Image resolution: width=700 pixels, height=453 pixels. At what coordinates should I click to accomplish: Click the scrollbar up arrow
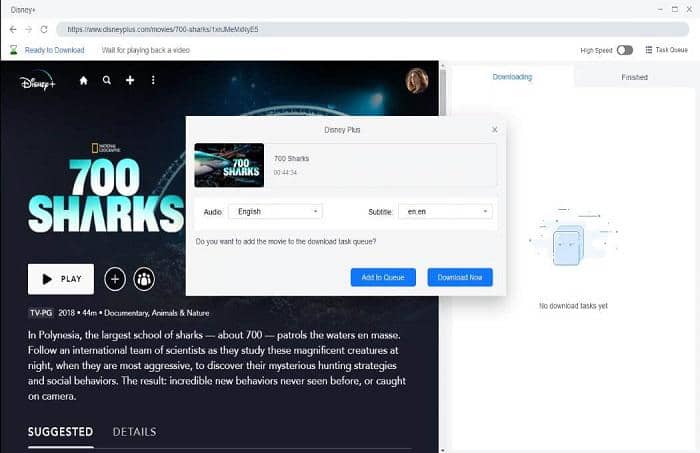point(442,65)
